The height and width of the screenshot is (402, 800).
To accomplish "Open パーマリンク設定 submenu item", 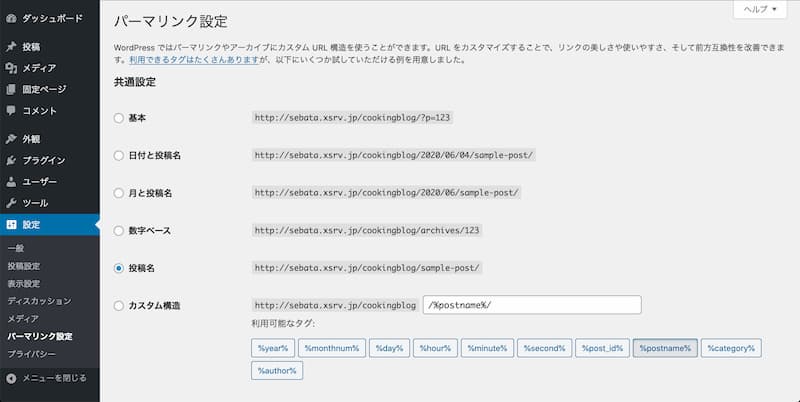I will tap(40, 336).
